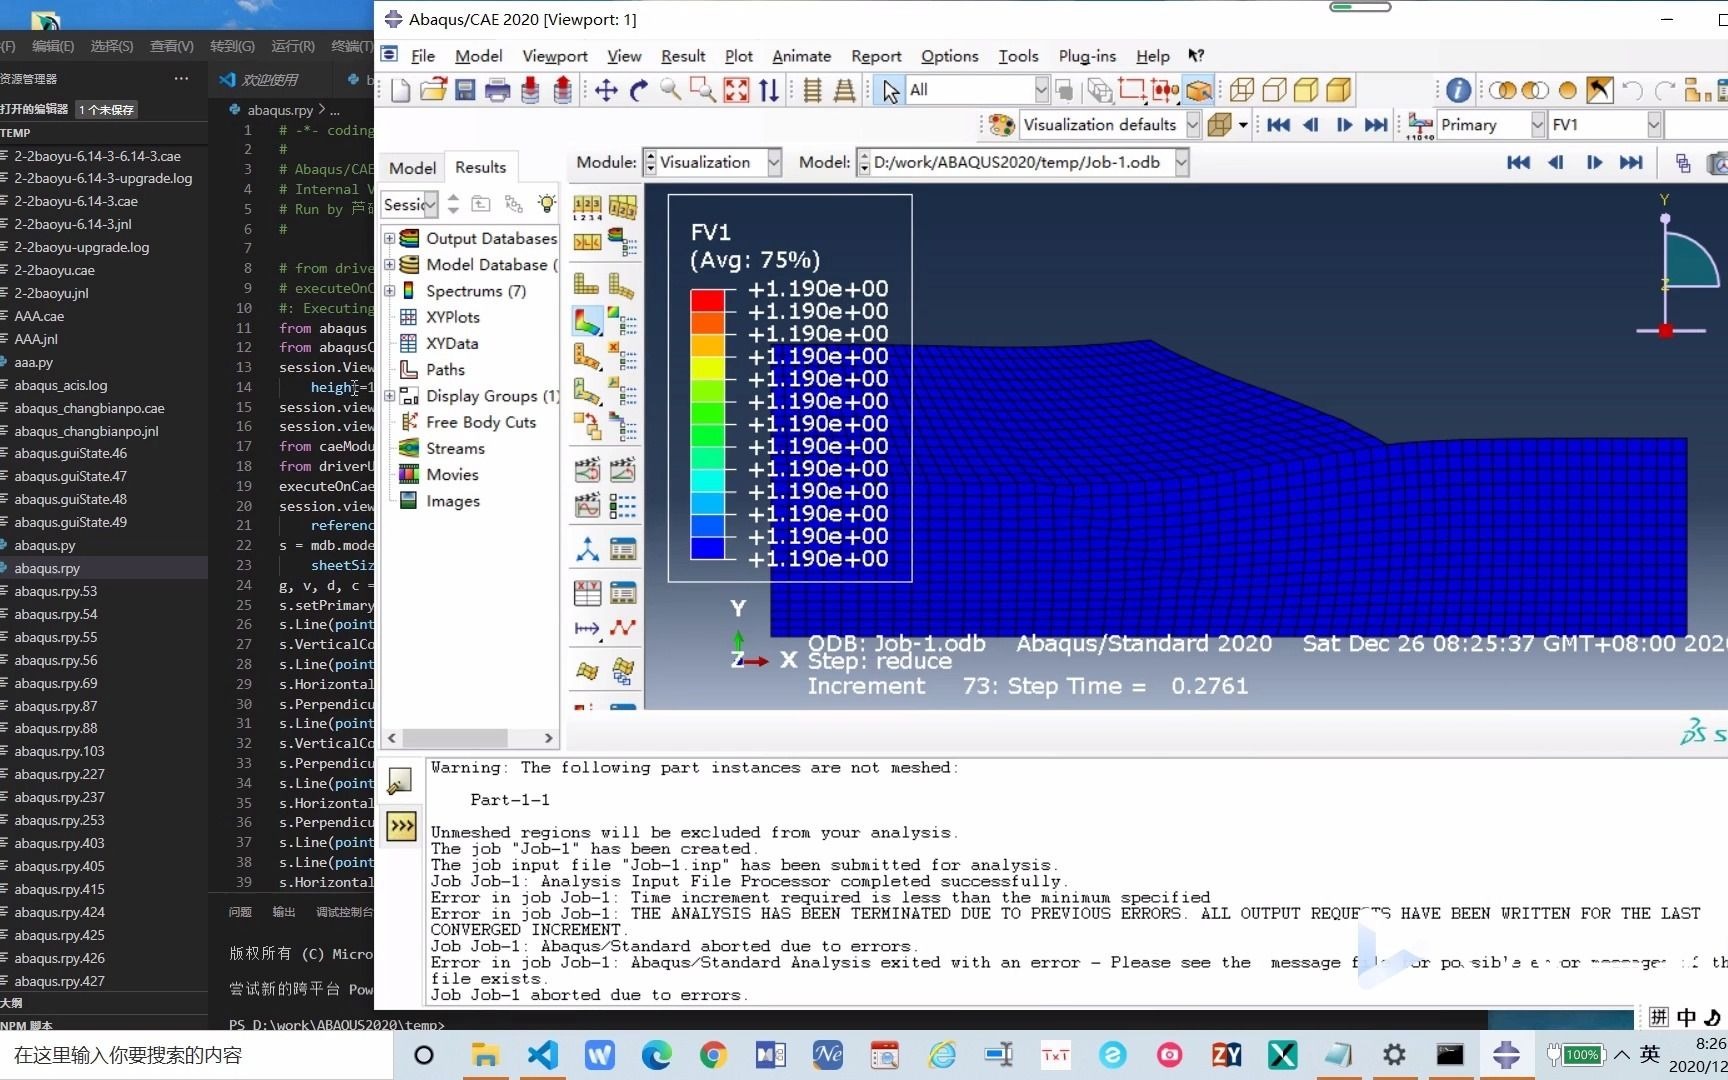The width and height of the screenshot is (1728, 1080).
Task: Click the Open file folder icon
Action: click(433, 91)
